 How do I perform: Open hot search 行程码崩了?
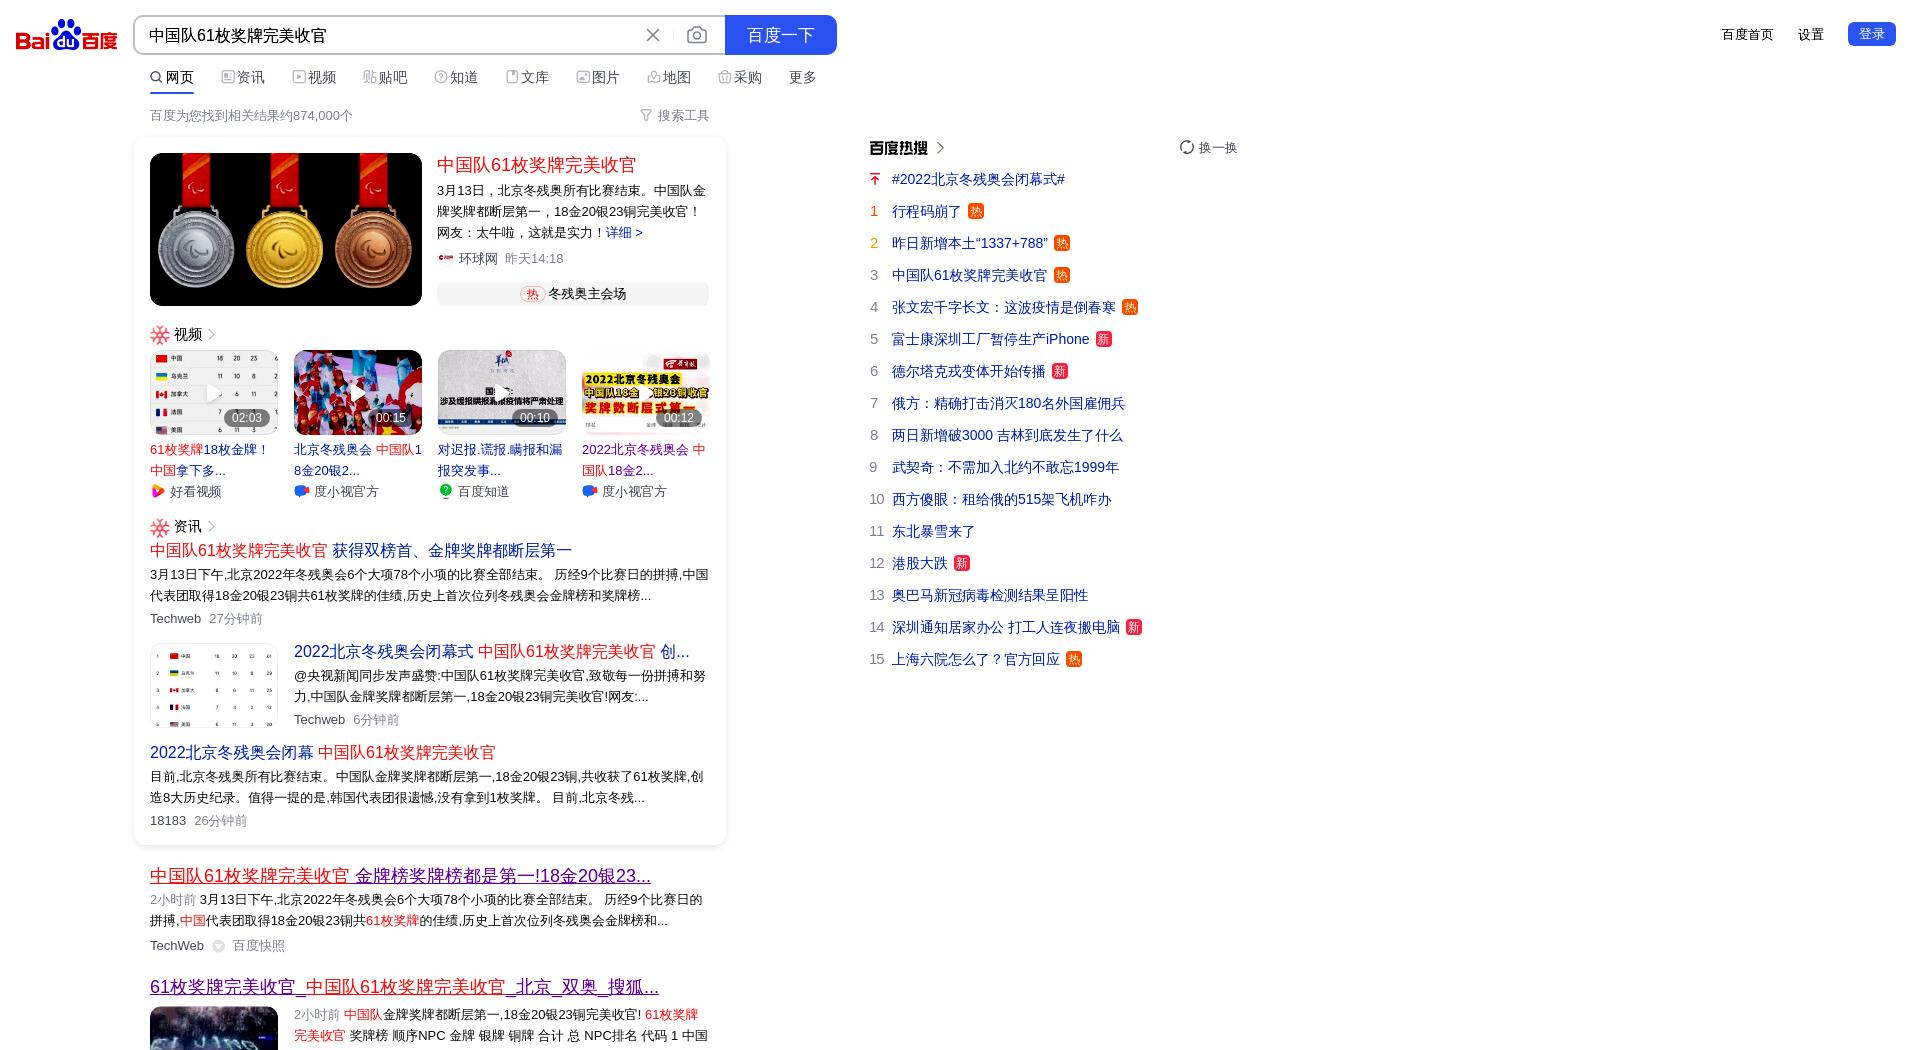926,211
